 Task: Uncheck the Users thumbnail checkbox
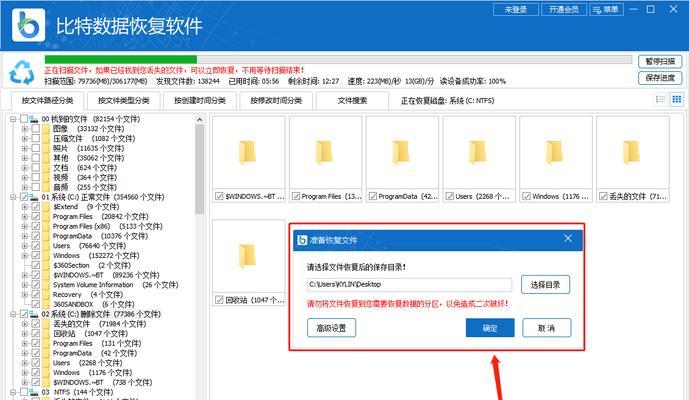(450, 196)
